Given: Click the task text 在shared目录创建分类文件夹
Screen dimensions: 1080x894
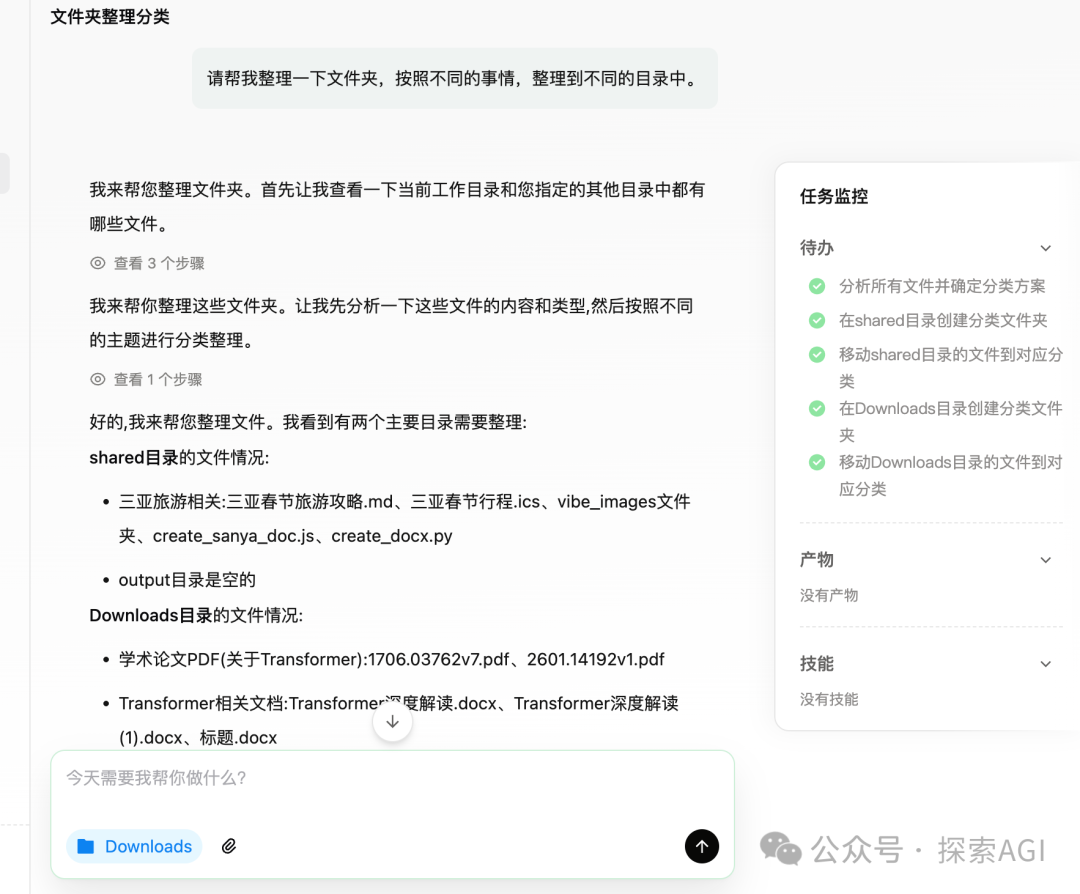Looking at the screenshot, I should pyautogui.click(x=943, y=320).
